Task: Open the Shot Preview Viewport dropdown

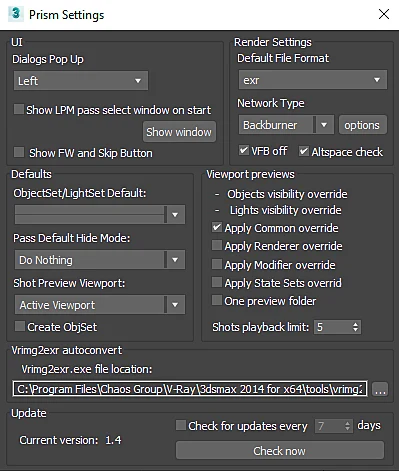Action: tap(100, 305)
